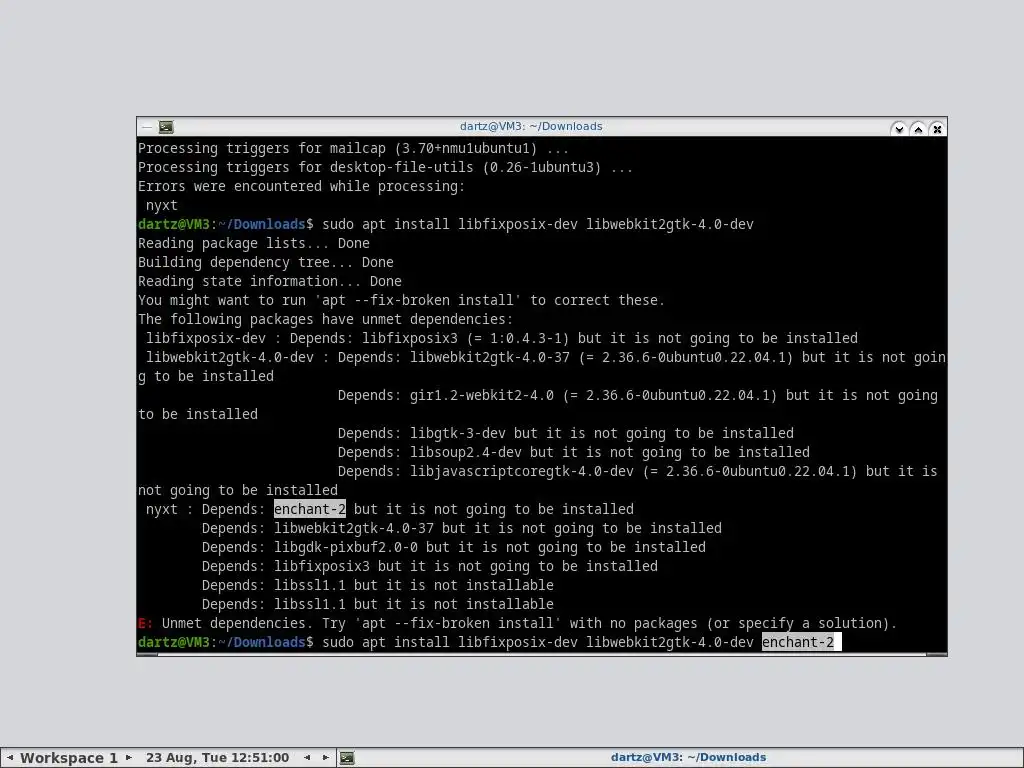Viewport: 1024px width, 768px height.
Task: Click the 'Processing triggers for desktop-file-utils' line
Action: click(385, 168)
